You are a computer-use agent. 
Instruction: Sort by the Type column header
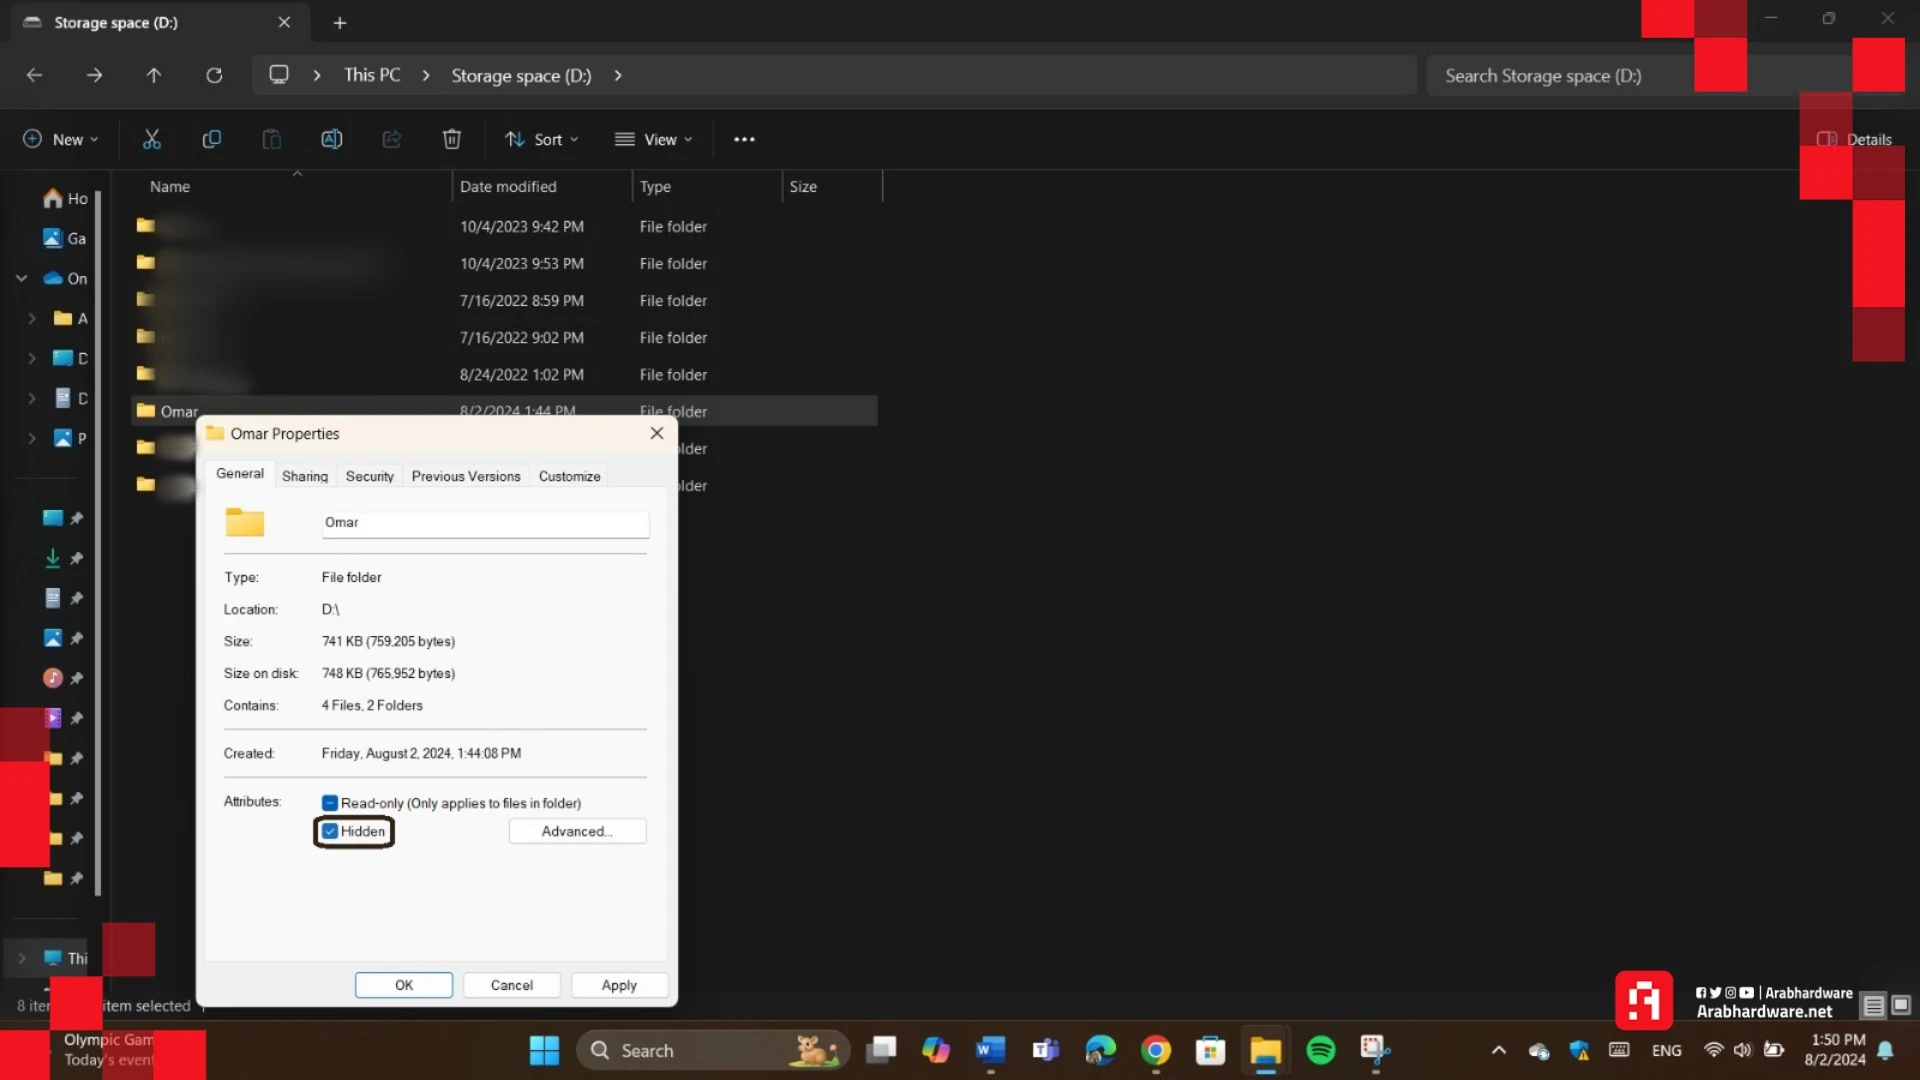click(x=706, y=186)
